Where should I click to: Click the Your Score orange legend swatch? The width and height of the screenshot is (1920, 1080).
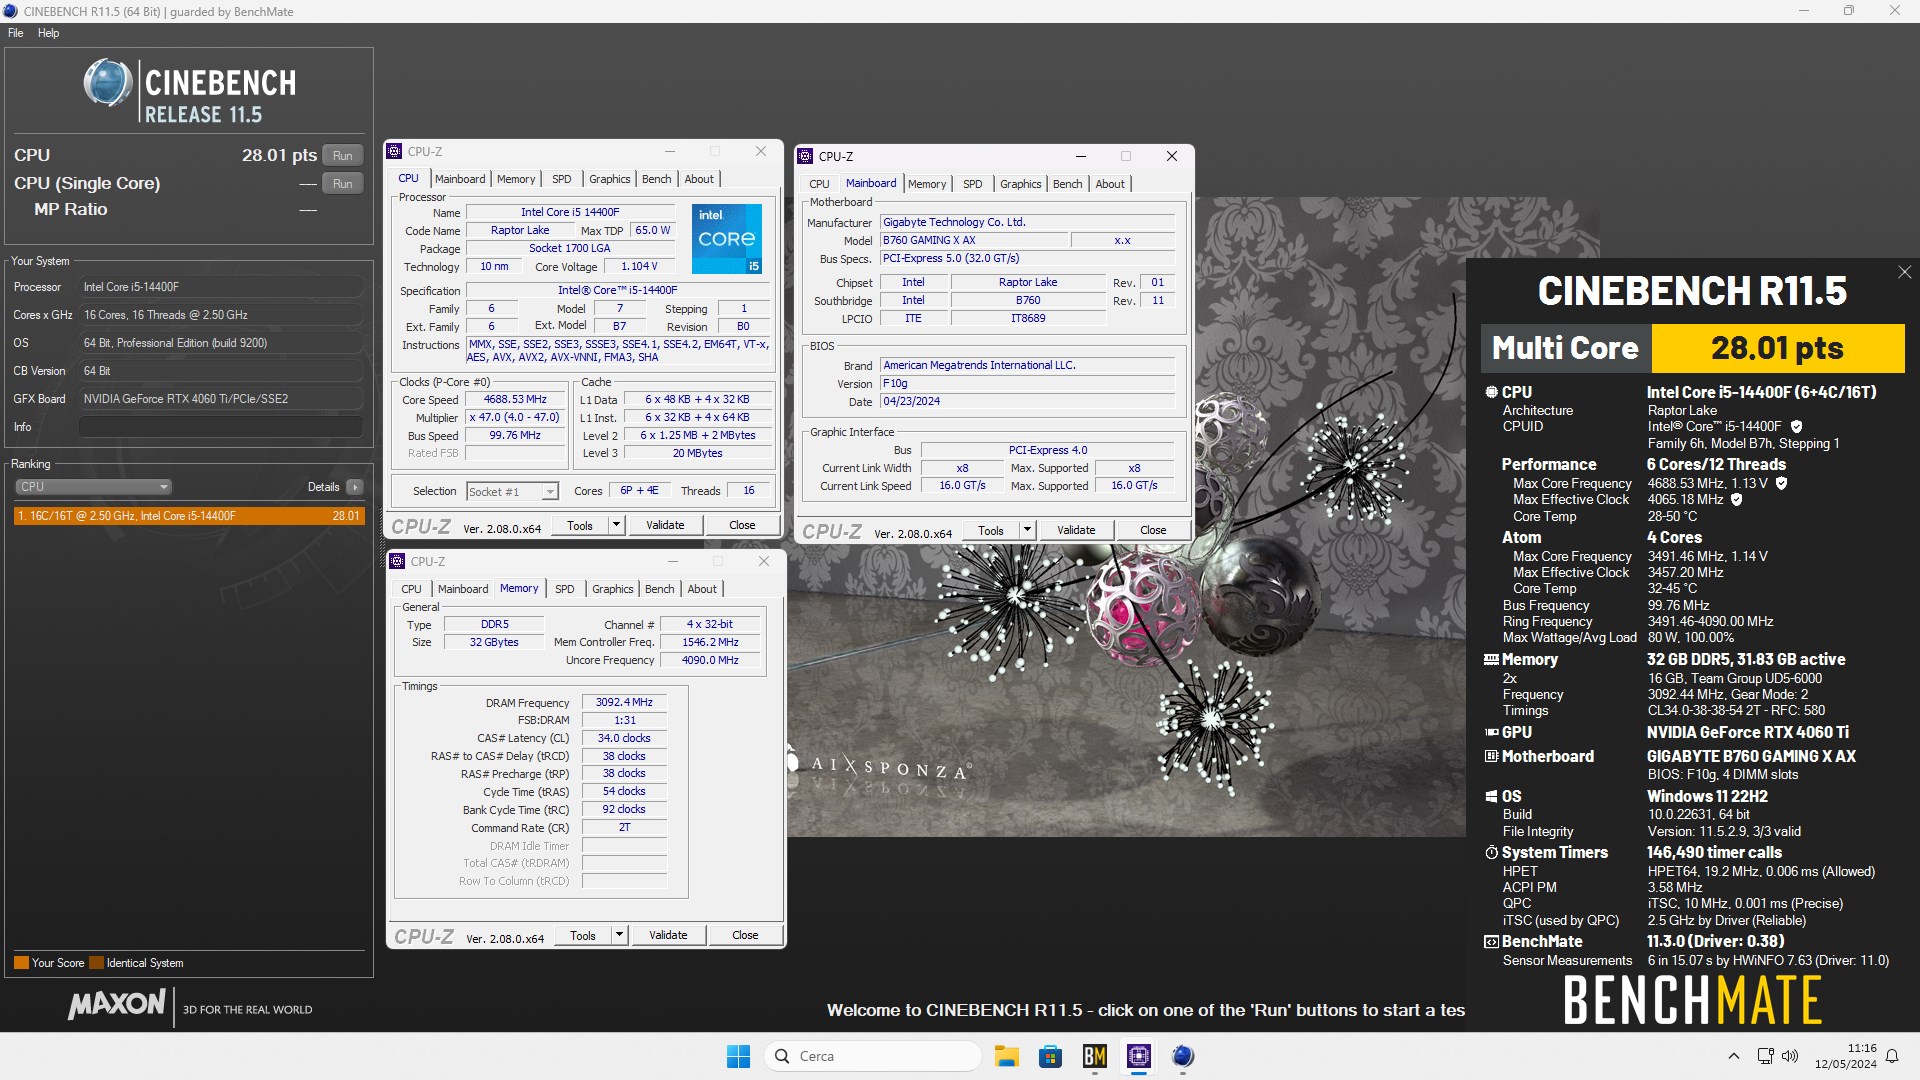pyautogui.click(x=21, y=963)
